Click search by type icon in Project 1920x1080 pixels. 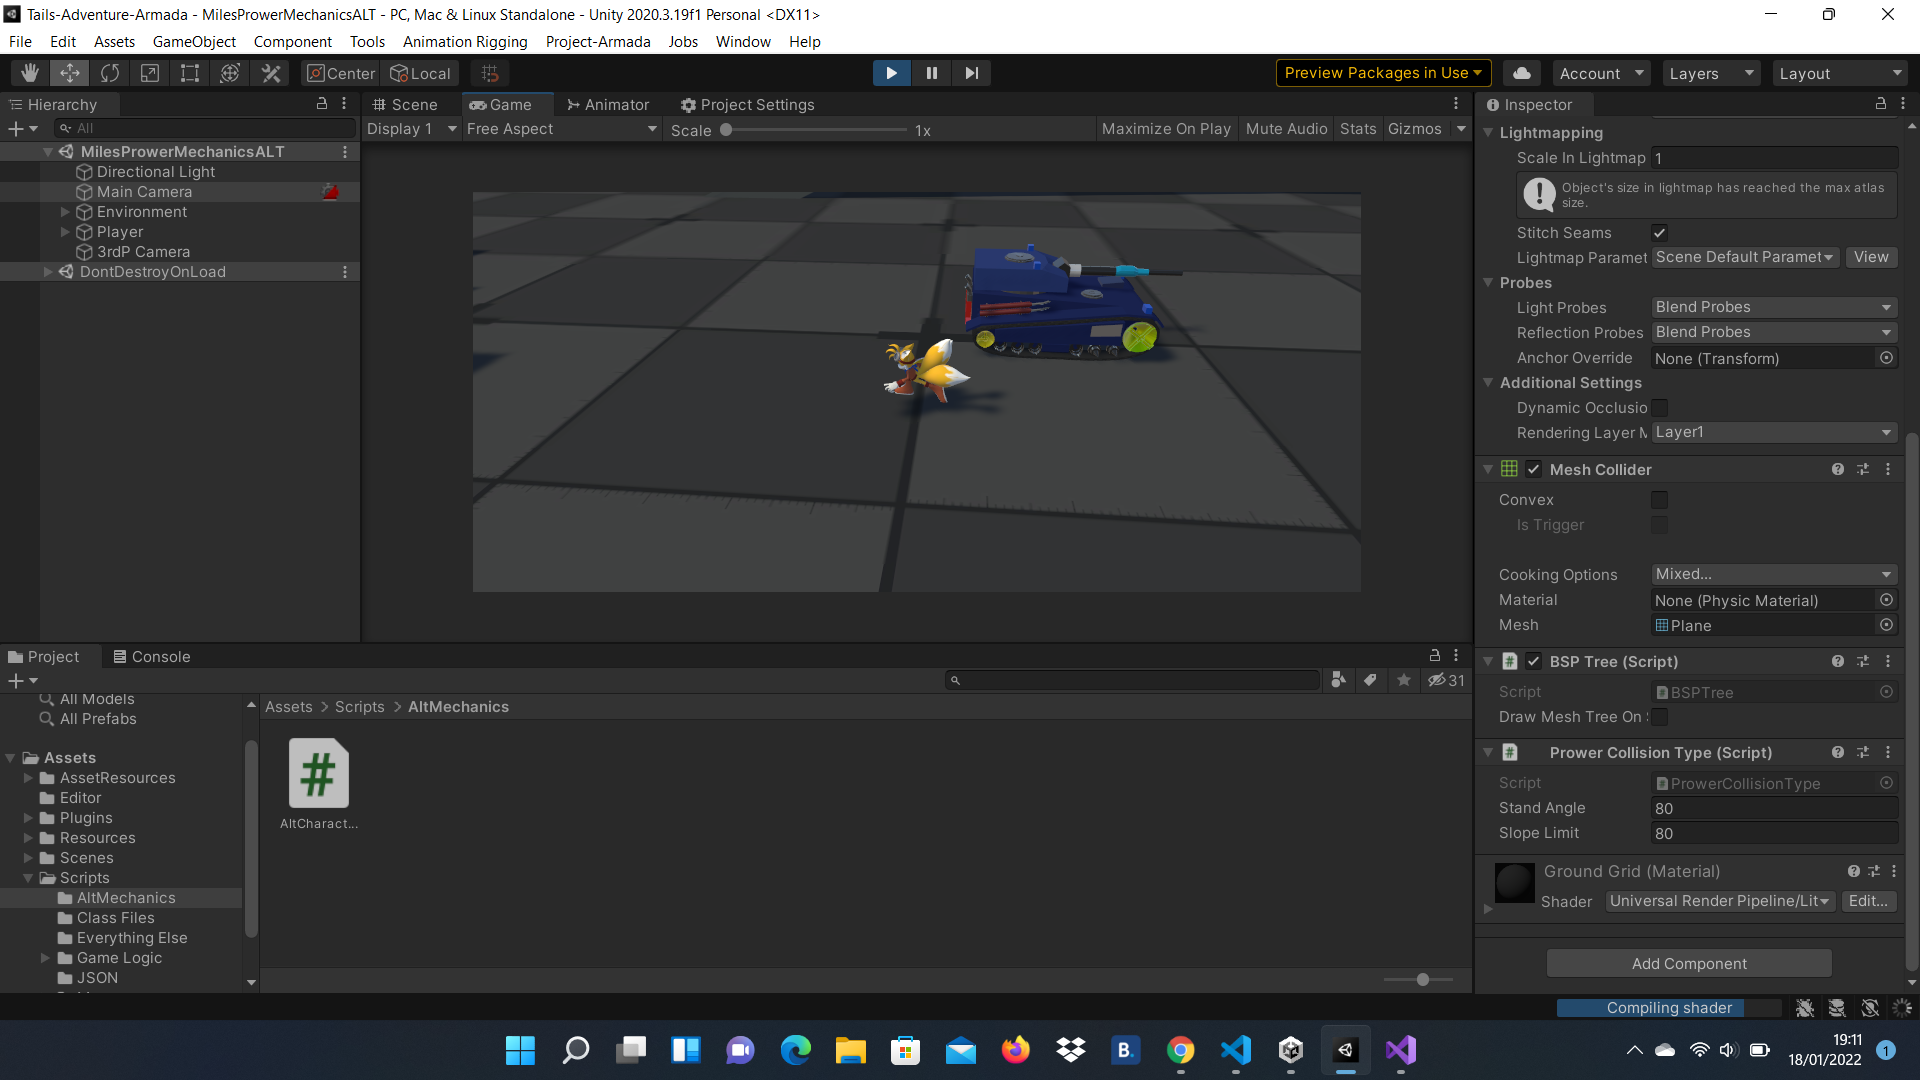pyautogui.click(x=1338, y=680)
